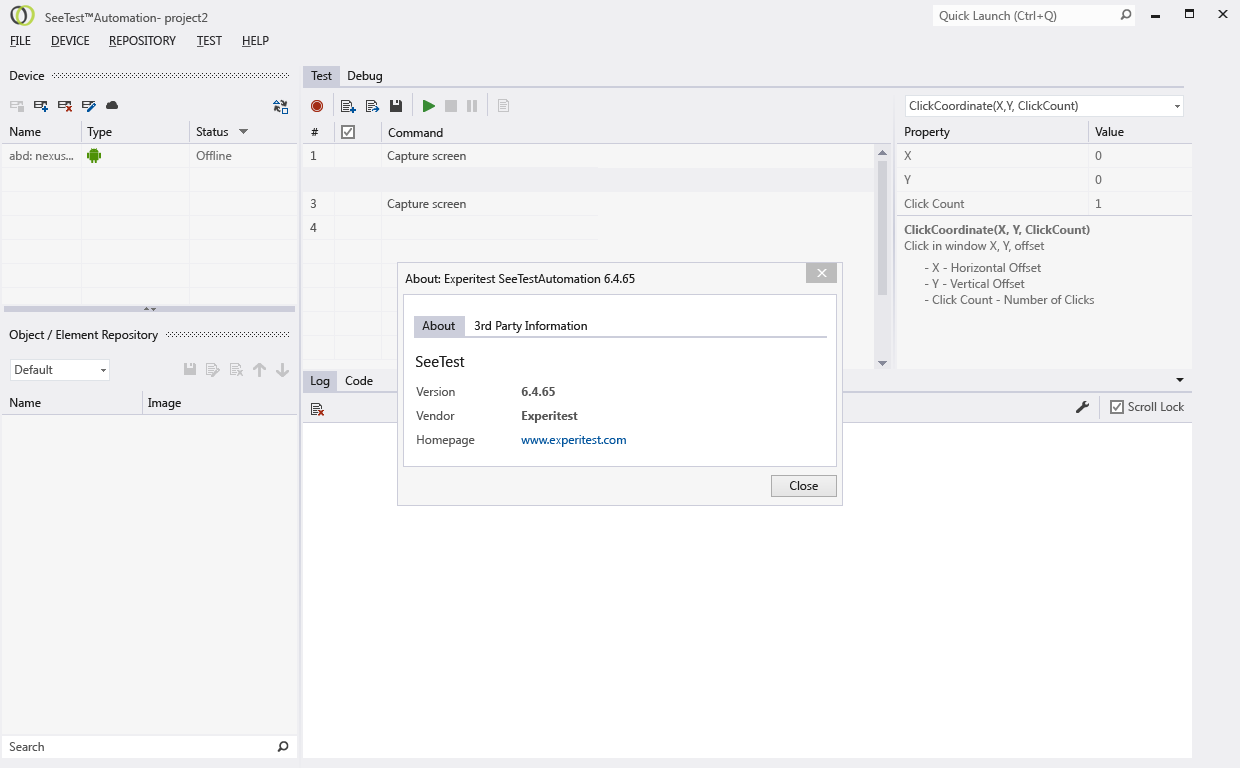Click the Close button in About dialog

click(804, 486)
